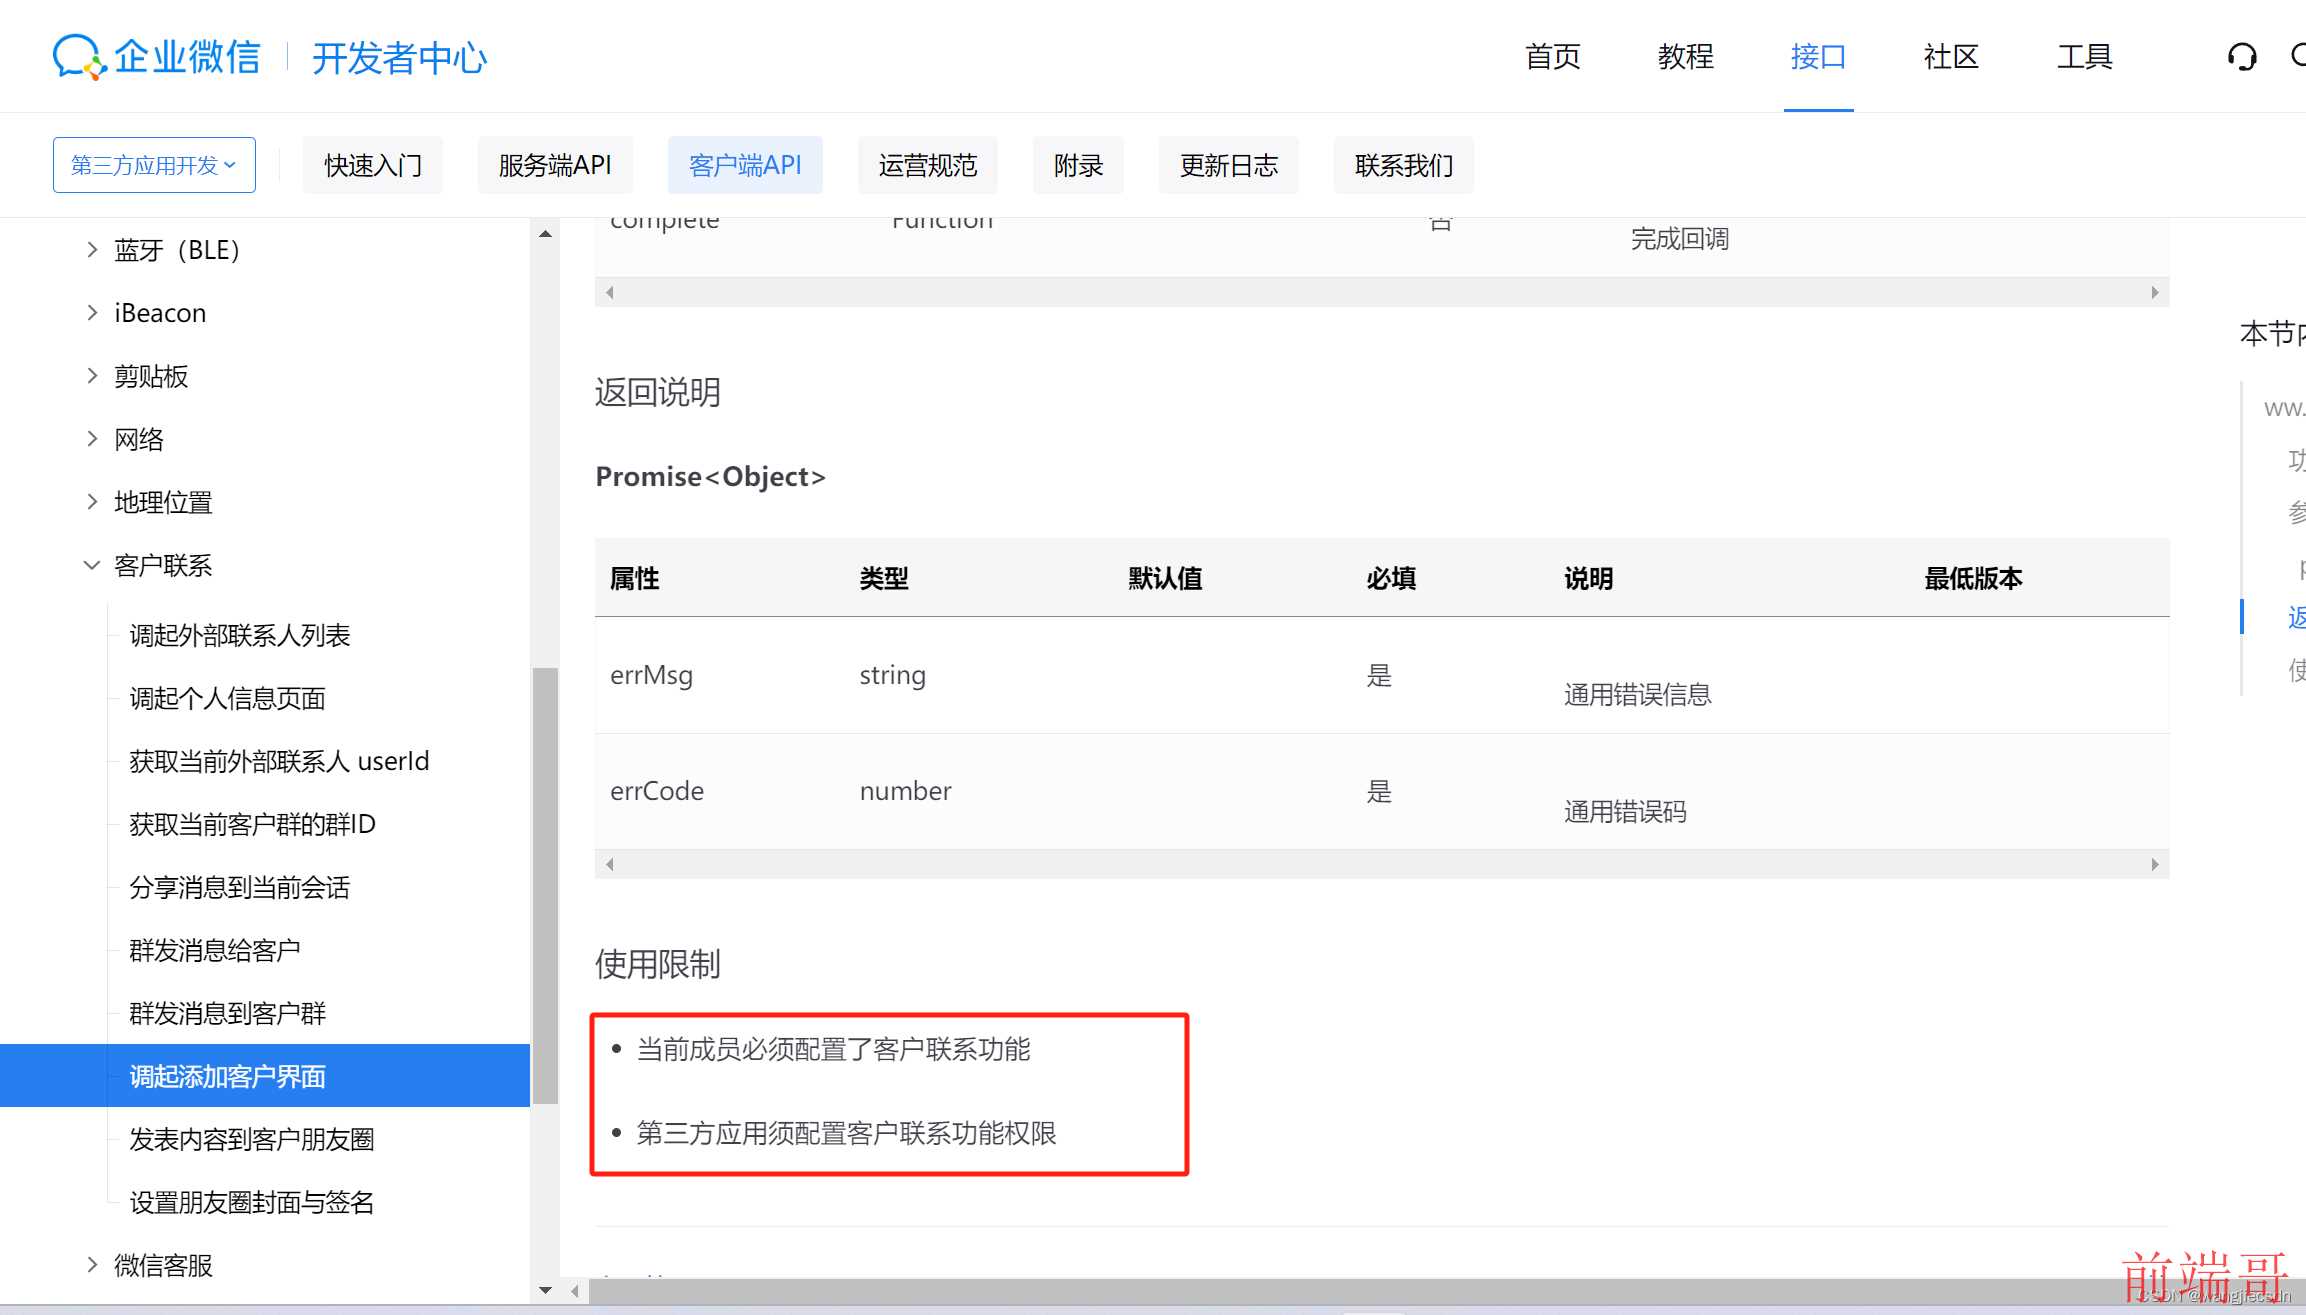Expand the 网络 tree node
2306x1315 pixels.
click(92, 439)
